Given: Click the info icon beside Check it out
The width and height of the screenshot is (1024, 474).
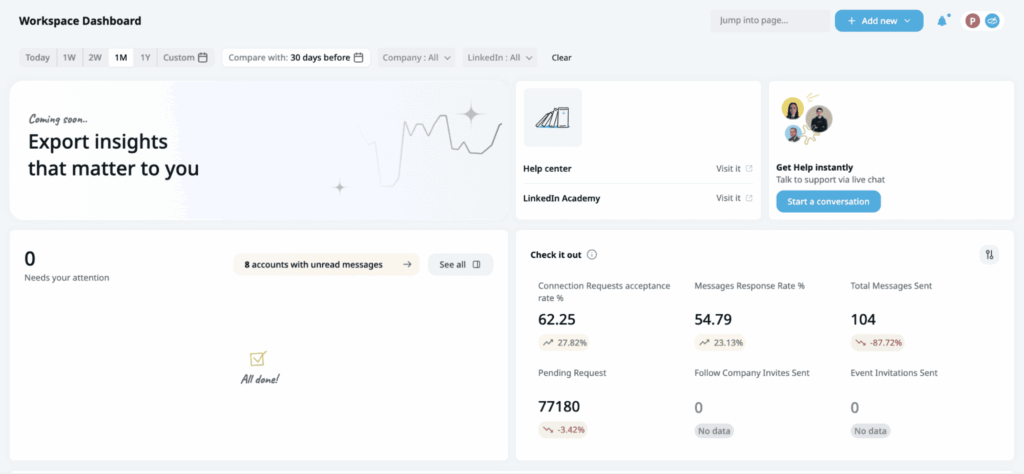Looking at the screenshot, I should click(x=592, y=255).
